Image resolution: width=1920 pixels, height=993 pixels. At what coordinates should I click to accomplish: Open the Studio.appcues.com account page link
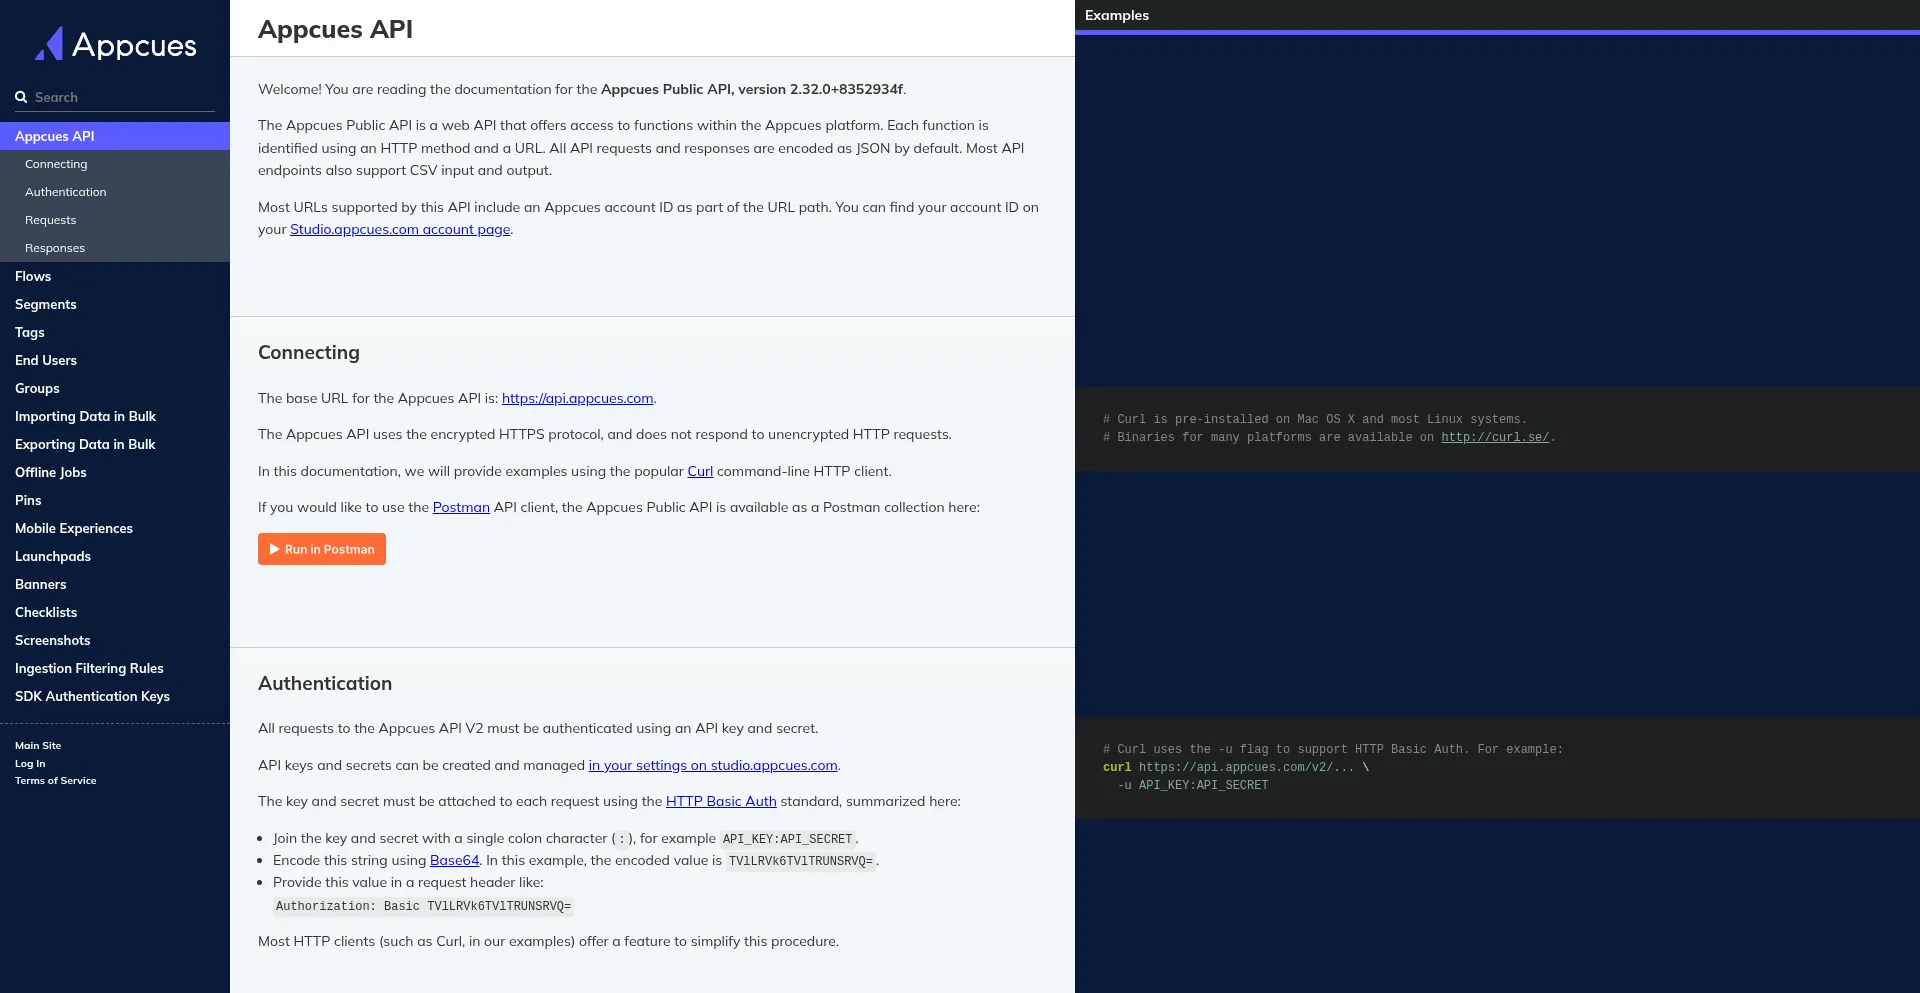click(x=400, y=229)
